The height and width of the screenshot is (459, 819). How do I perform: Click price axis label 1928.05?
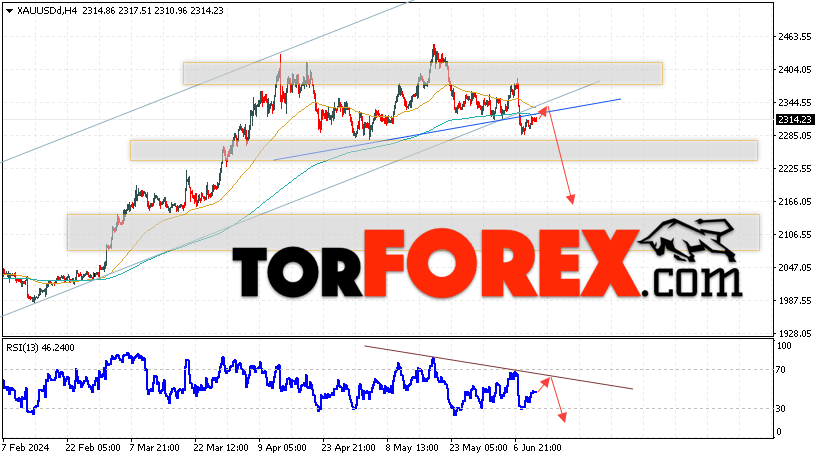794,333
